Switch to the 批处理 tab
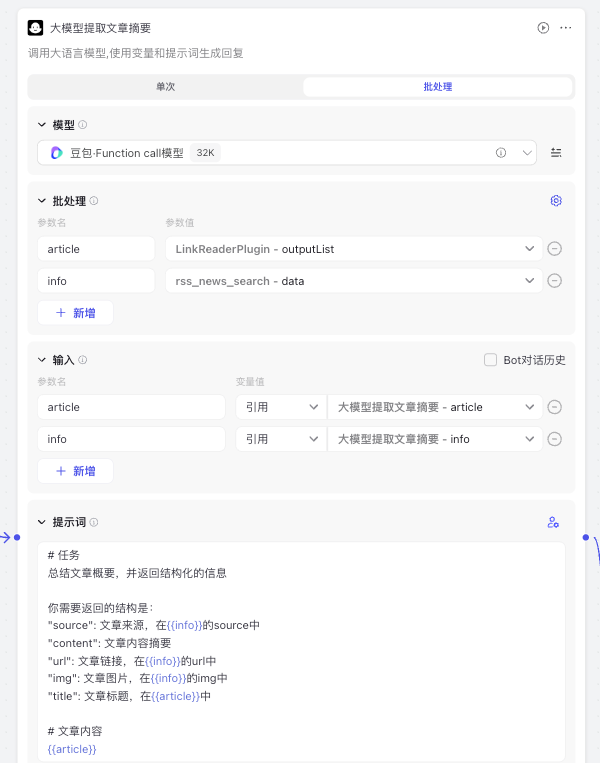The height and width of the screenshot is (763, 600). click(x=437, y=87)
